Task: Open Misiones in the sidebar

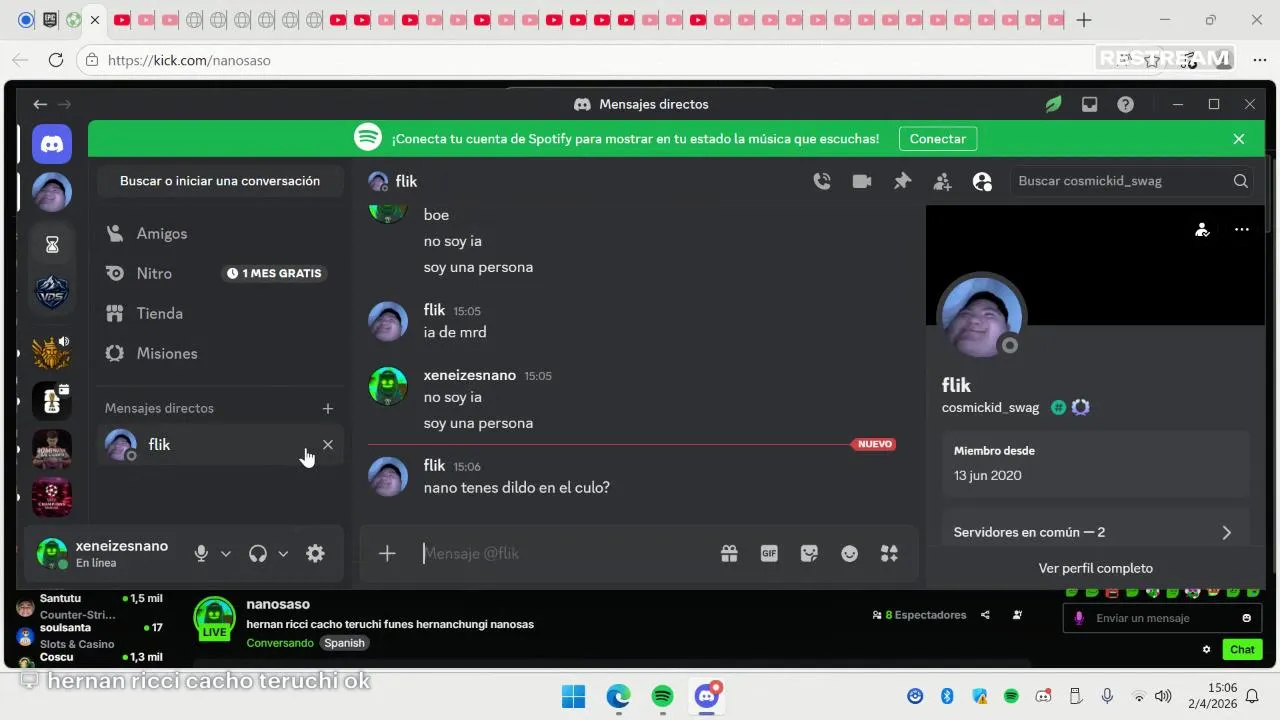Action: [220, 353]
